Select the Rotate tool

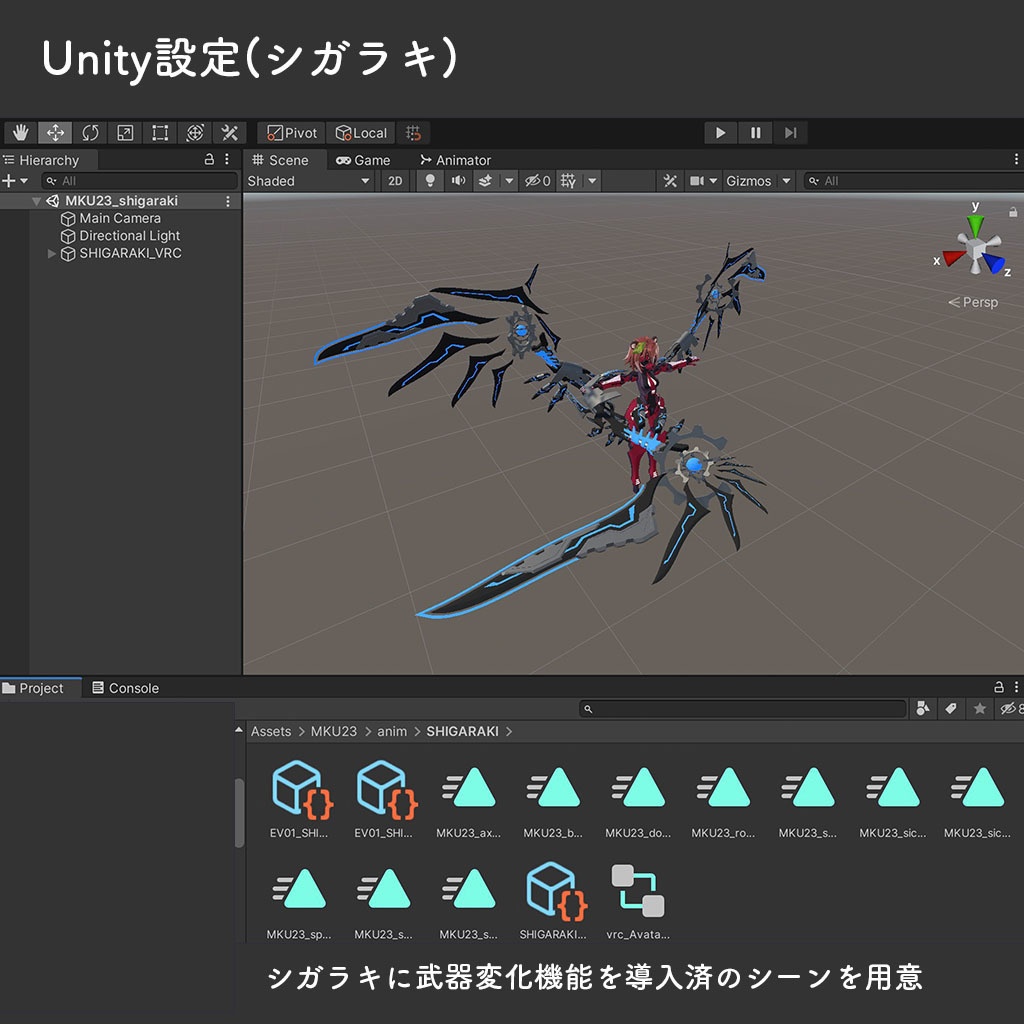(x=90, y=133)
